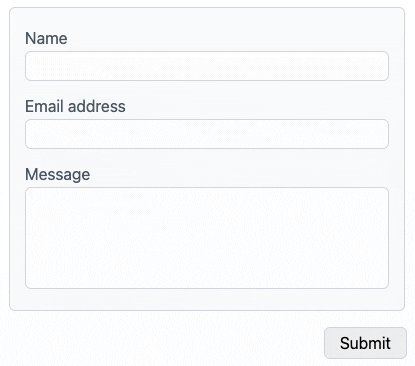Focus the first text box in form

pyautogui.click(x=207, y=66)
